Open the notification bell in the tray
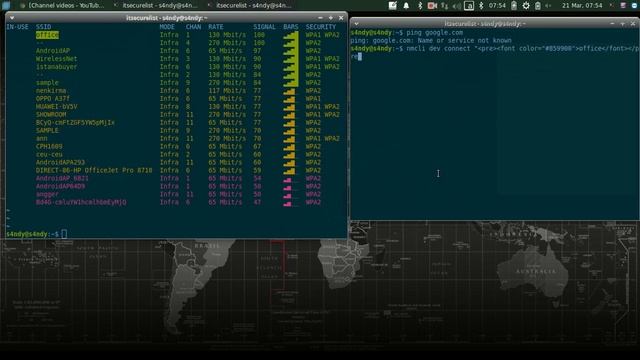Image resolution: width=640 pixels, height=360 pixels. pyautogui.click(x=406, y=5)
